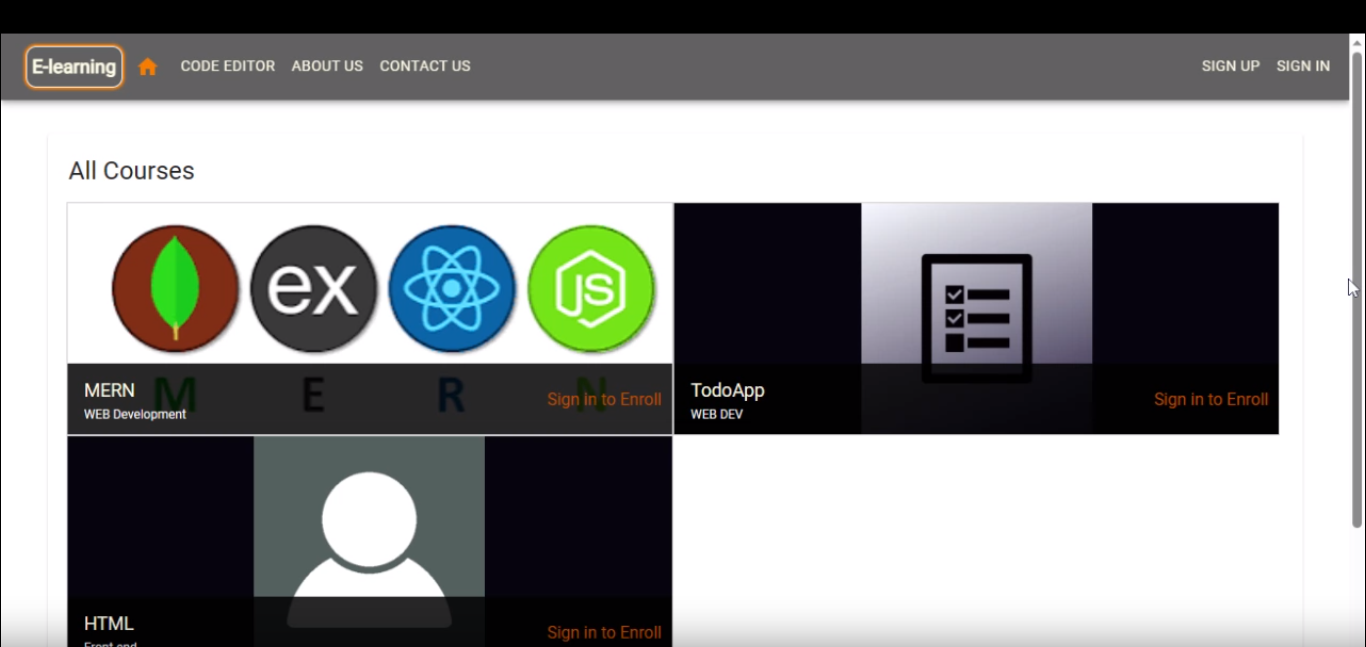Click the HTML course user avatar icon
Screen dimensions: 1366x647
tap(369, 540)
